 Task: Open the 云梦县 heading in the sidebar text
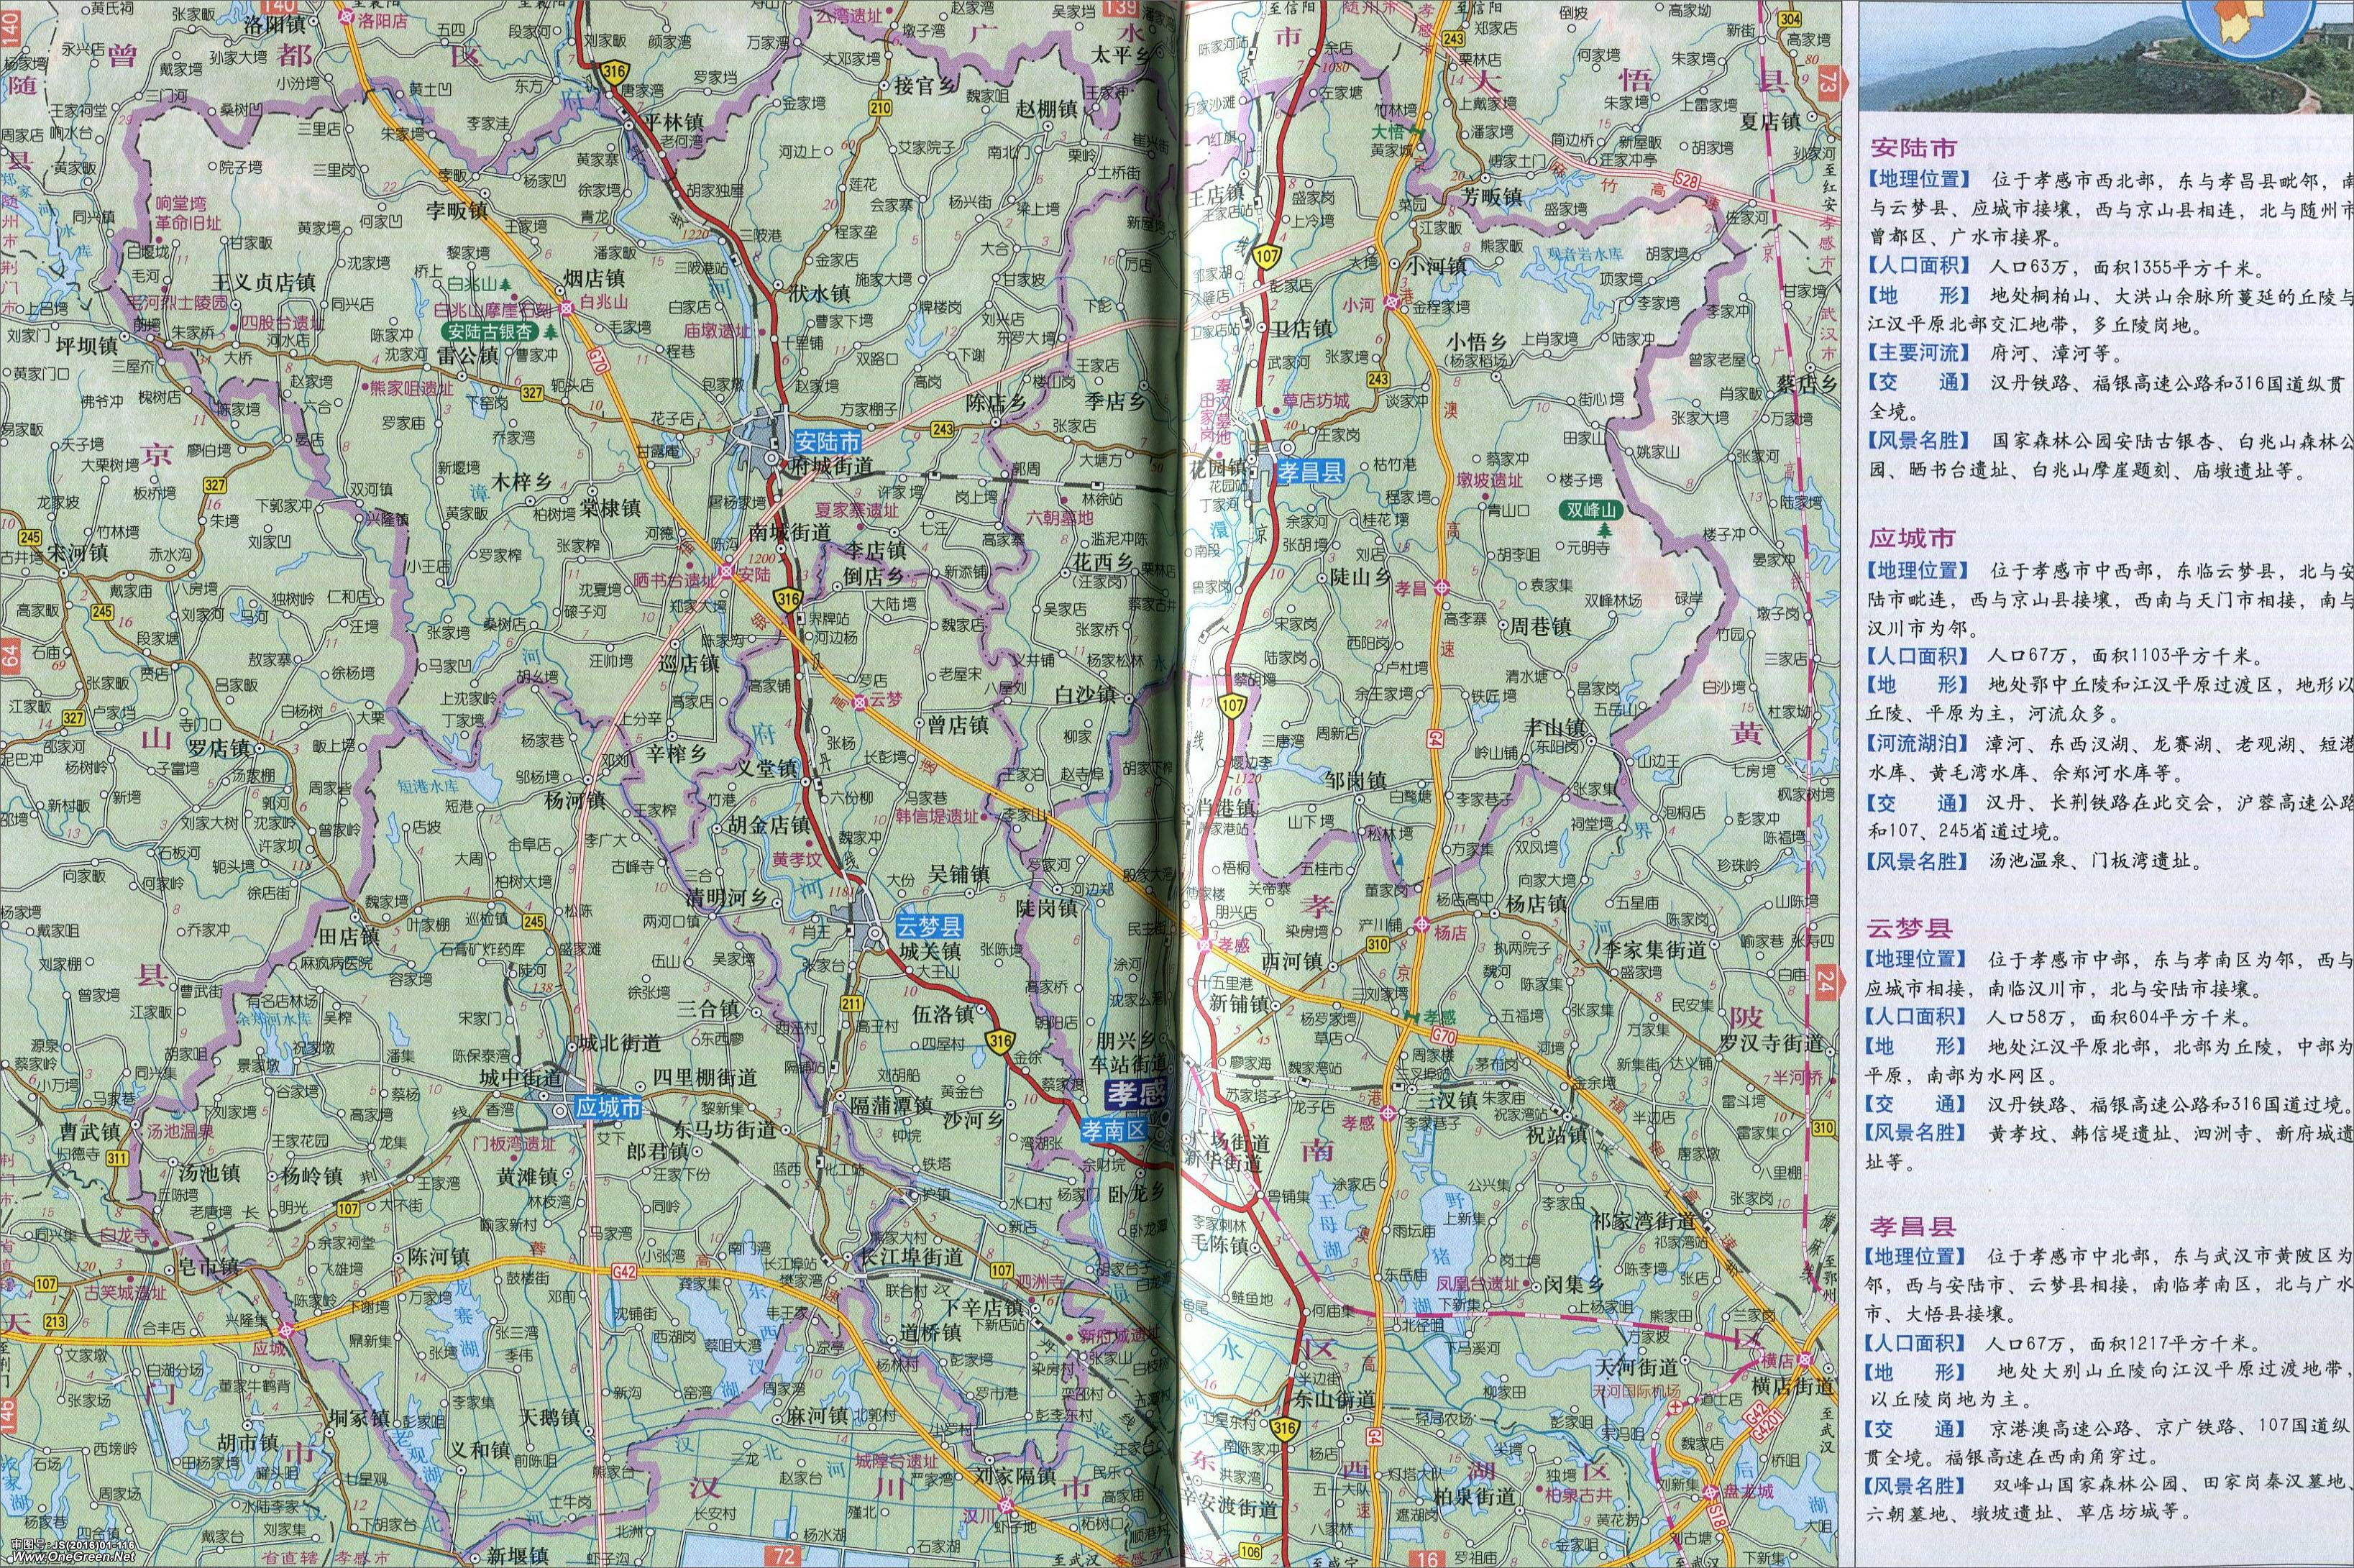point(1911,929)
